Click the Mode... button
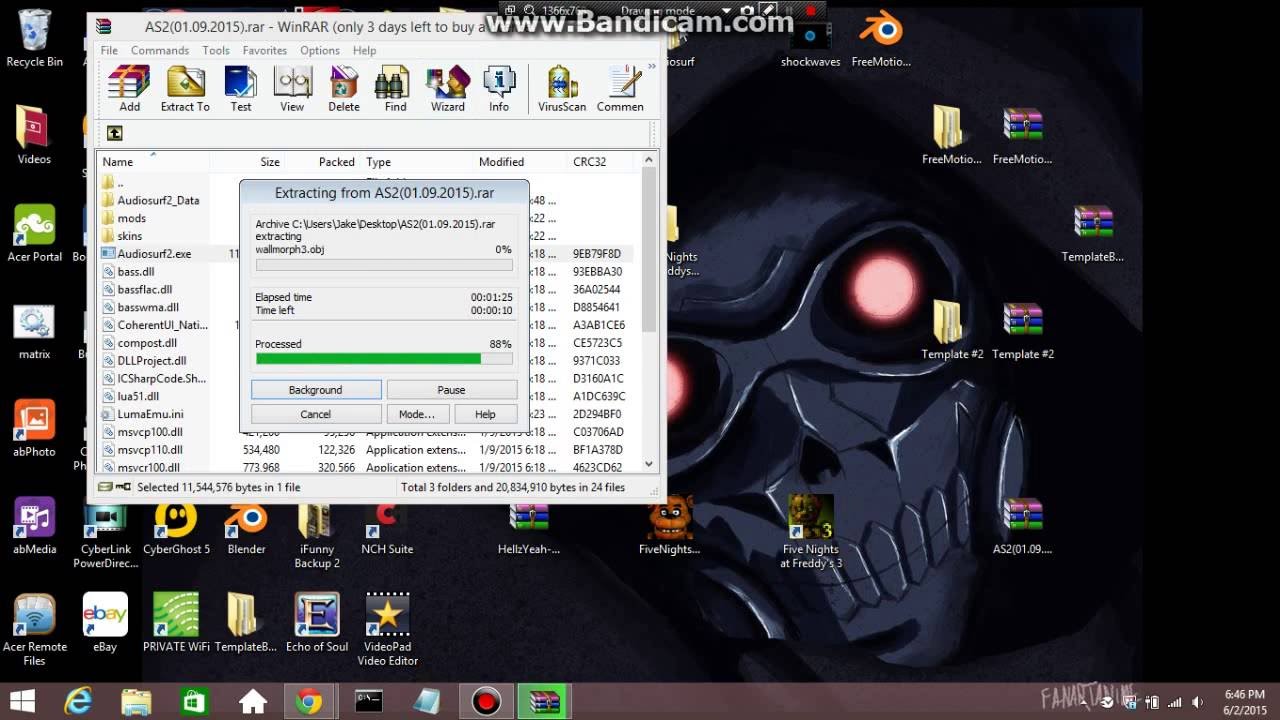Viewport: 1280px width, 720px height. point(417,414)
